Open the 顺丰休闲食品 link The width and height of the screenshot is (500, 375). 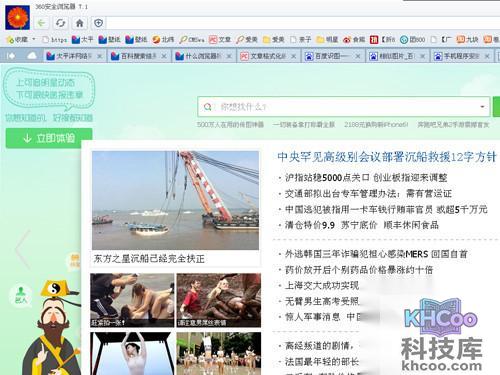click(x=411, y=225)
